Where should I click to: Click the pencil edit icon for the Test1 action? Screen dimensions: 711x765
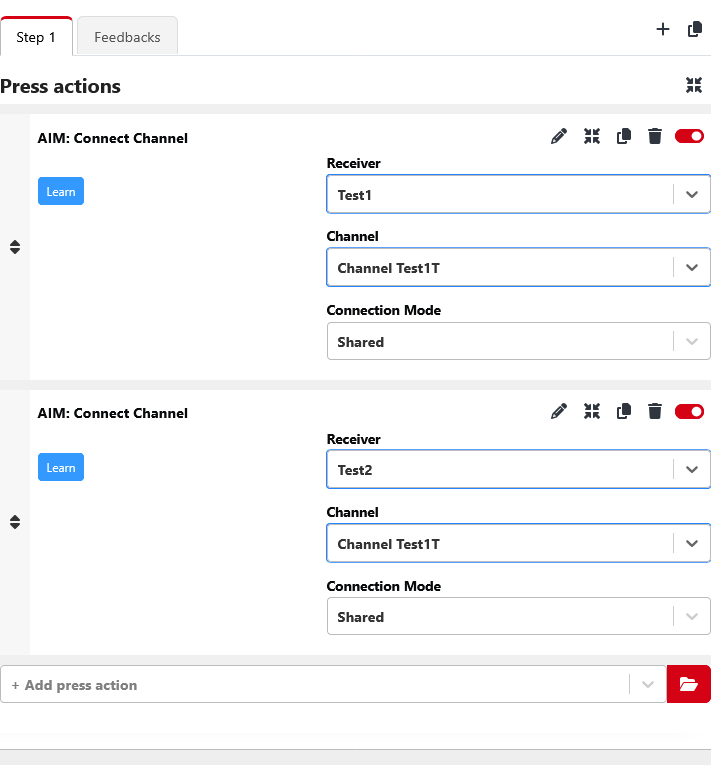(559, 136)
